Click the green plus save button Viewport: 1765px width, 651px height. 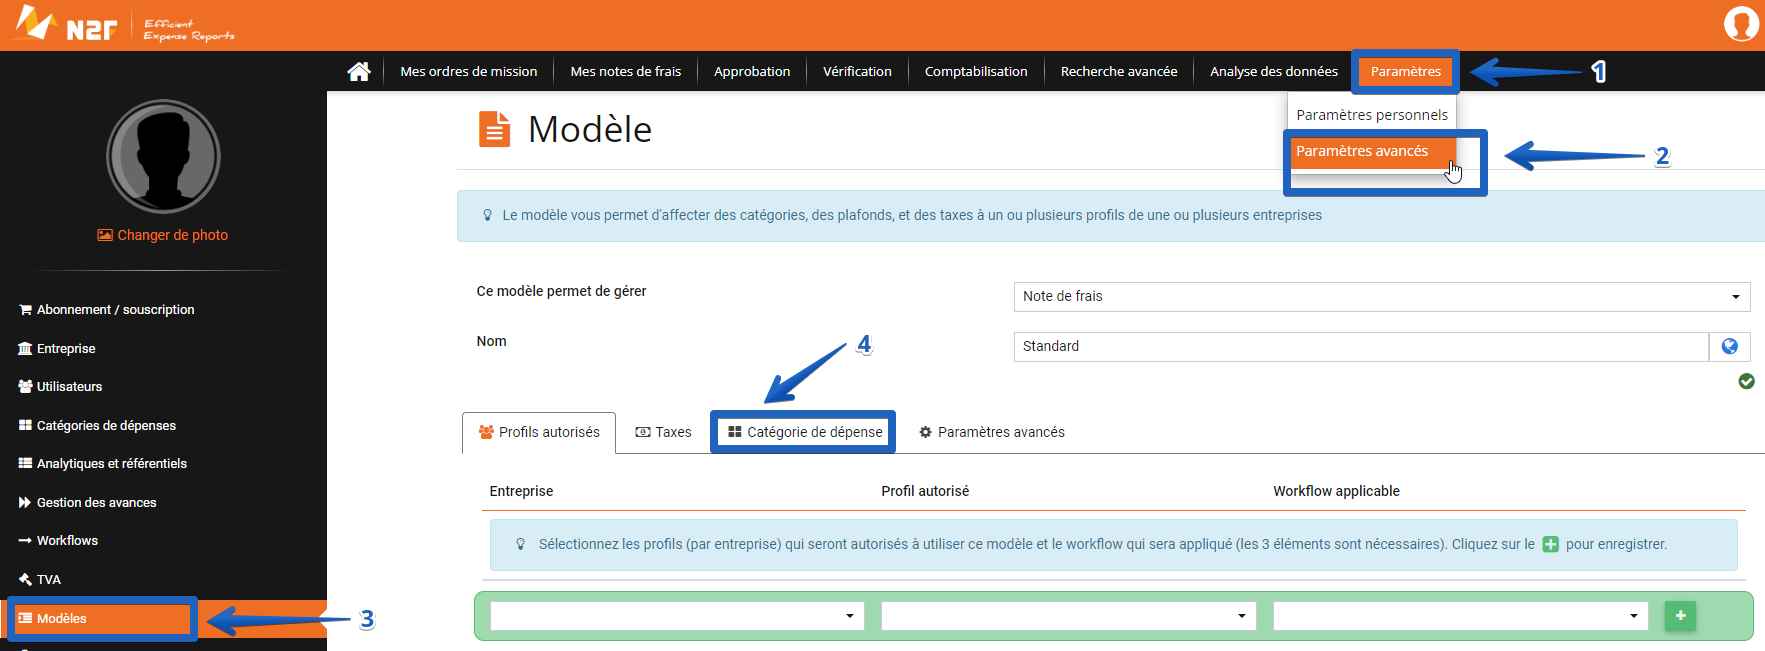[1680, 616]
